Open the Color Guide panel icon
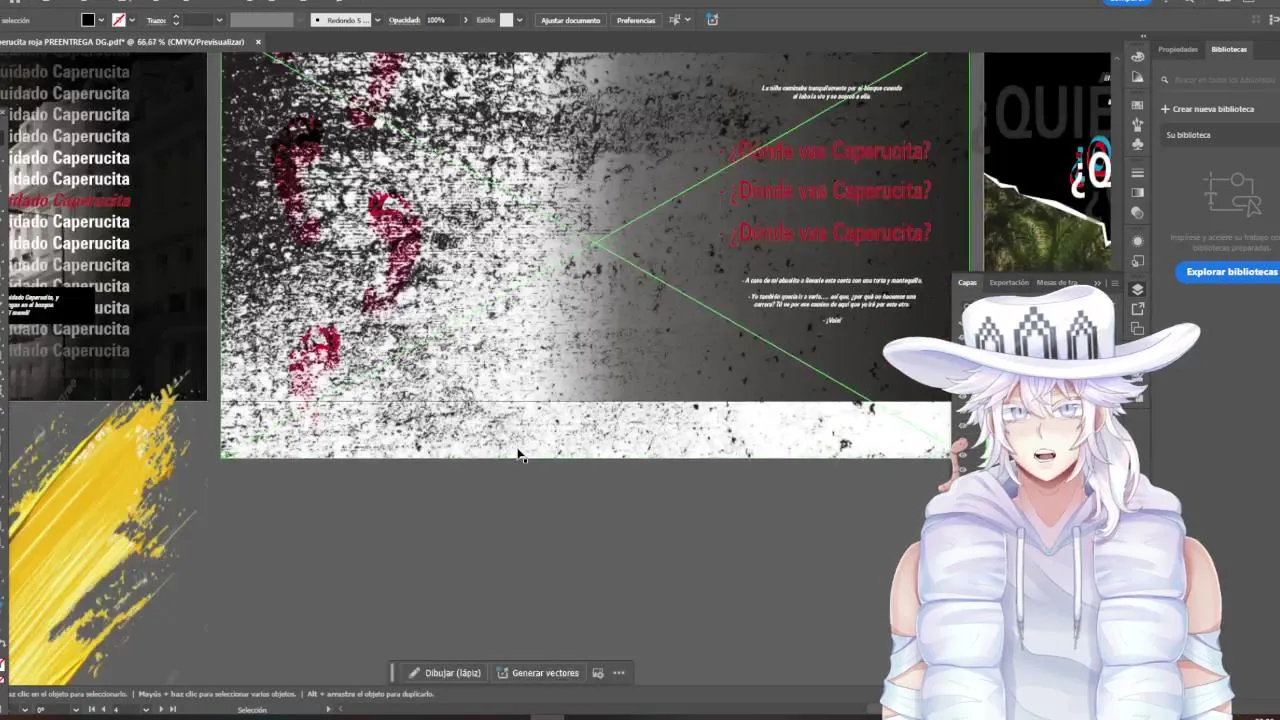 coord(1137,79)
